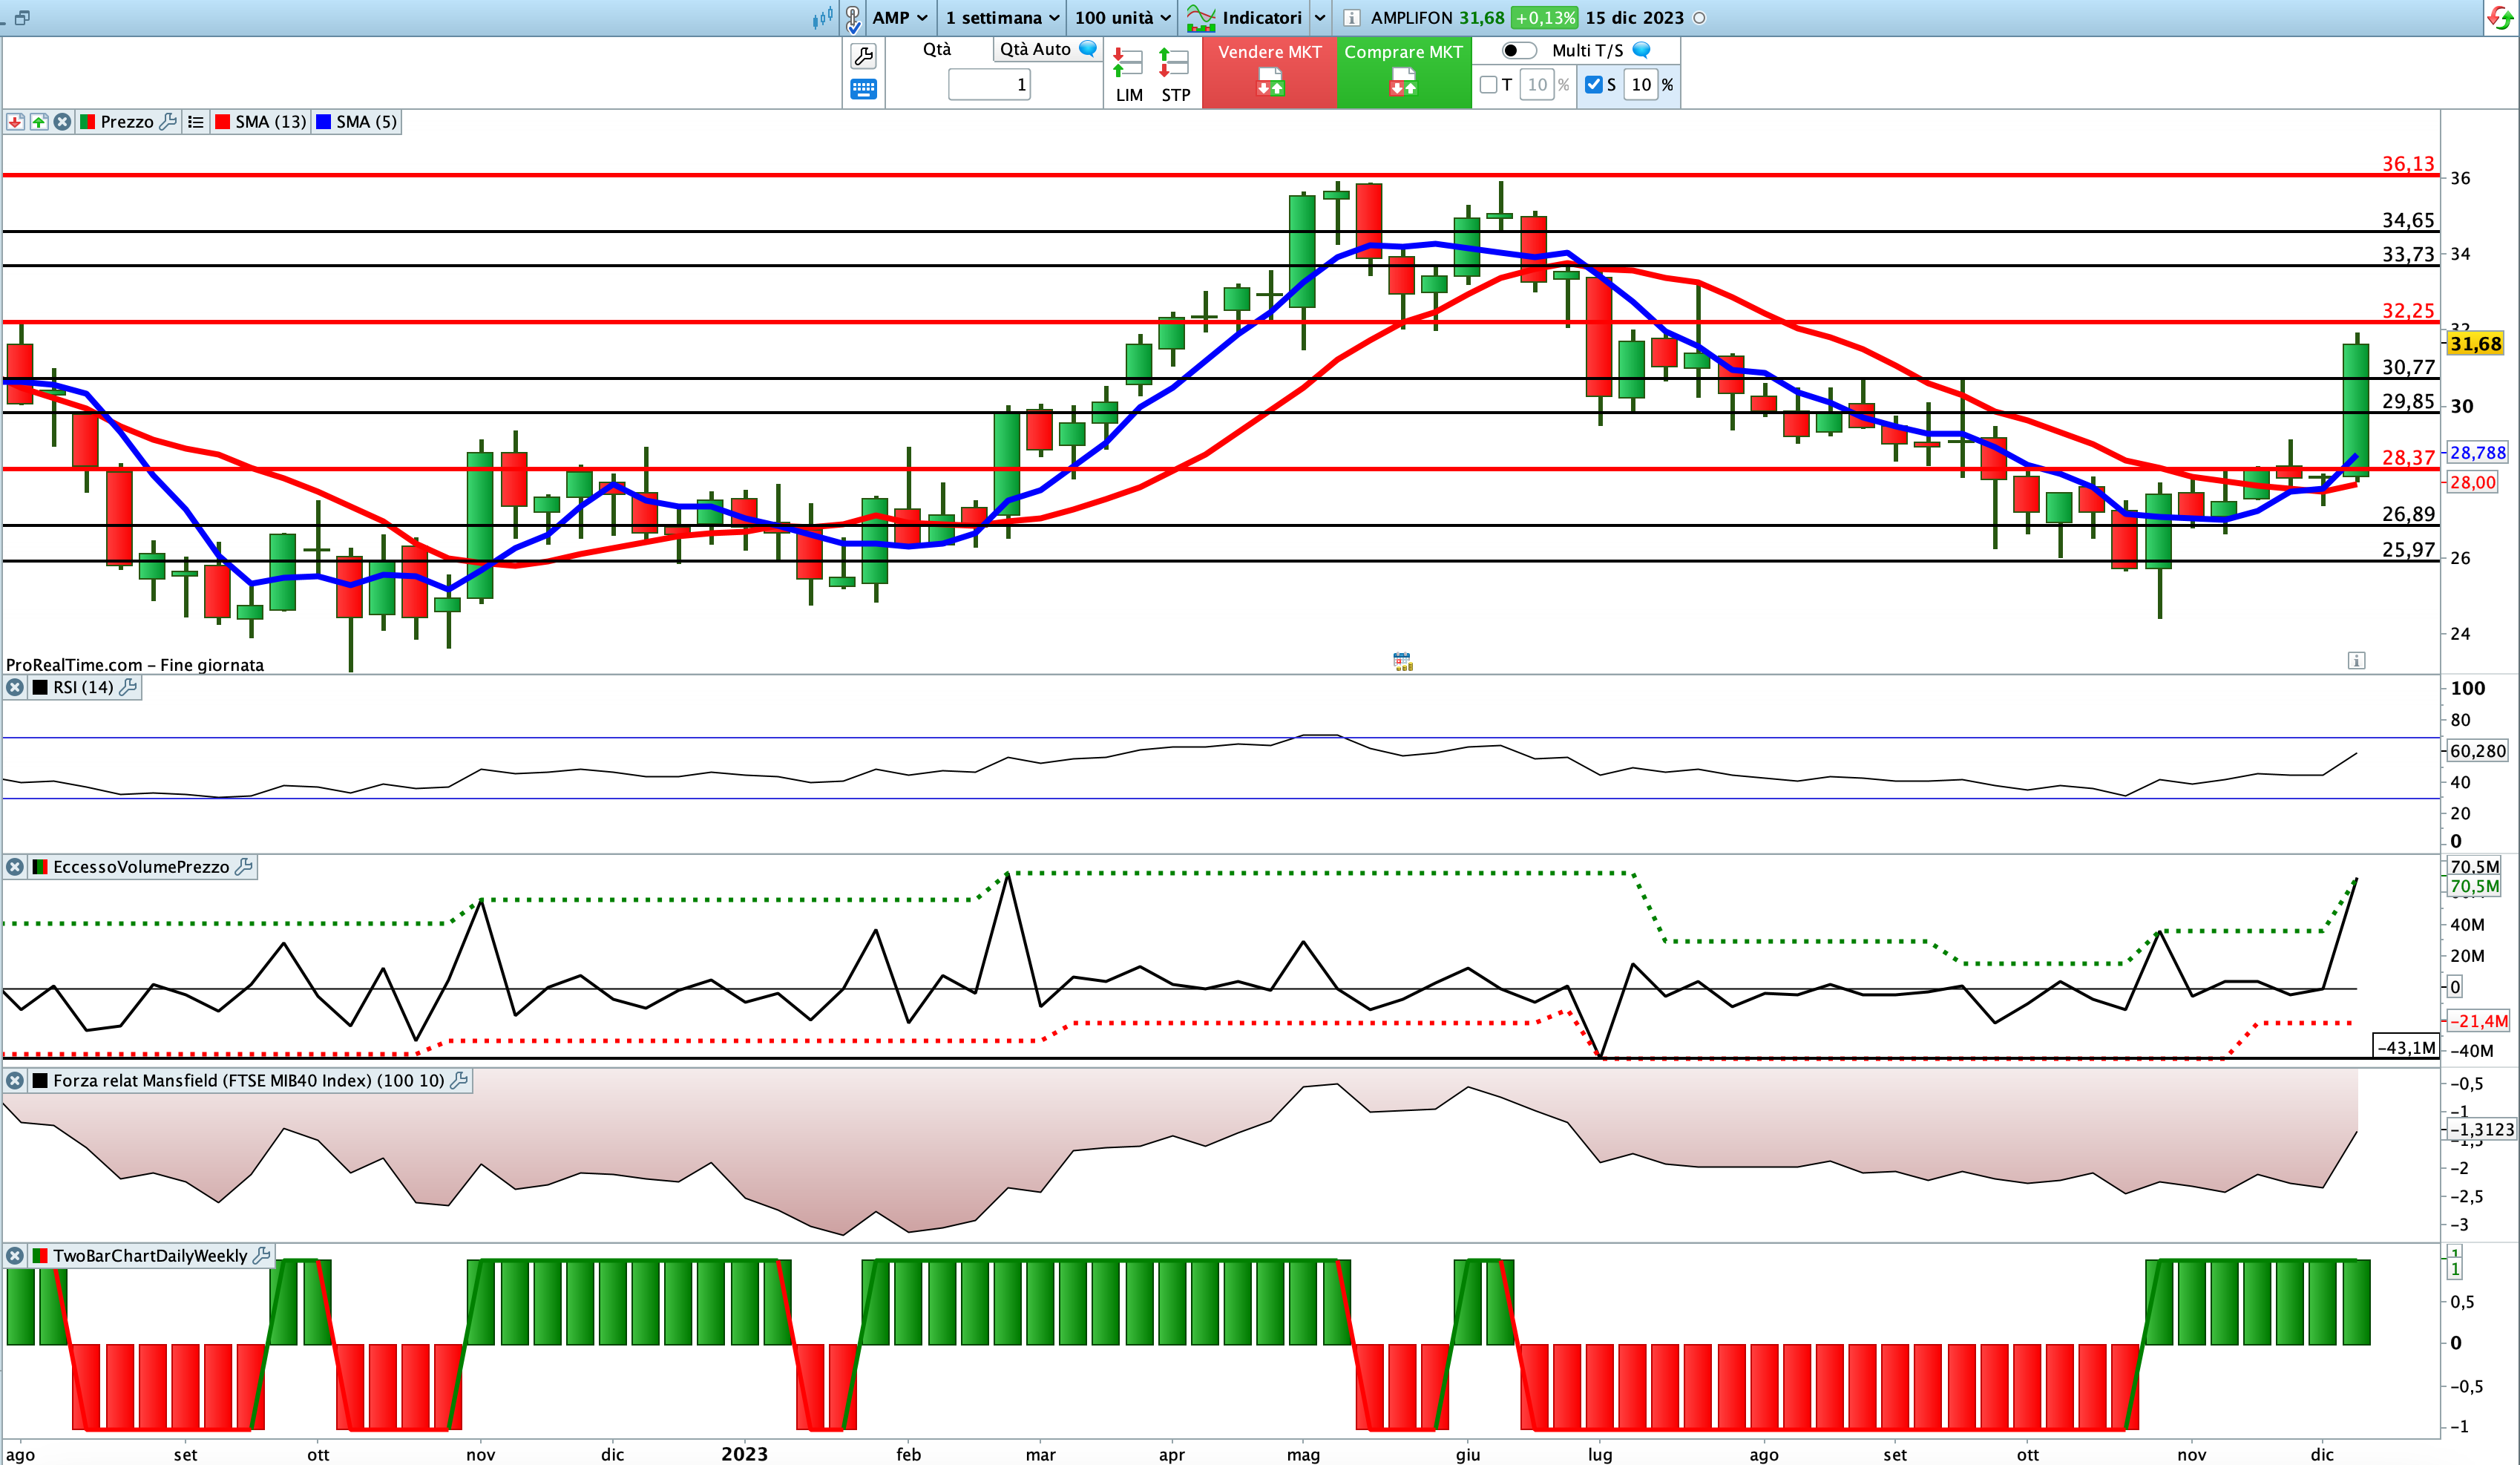Click the 2023 year label on time axis
Image resolution: width=2520 pixels, height=1465 pixels.
[744, 1454]
